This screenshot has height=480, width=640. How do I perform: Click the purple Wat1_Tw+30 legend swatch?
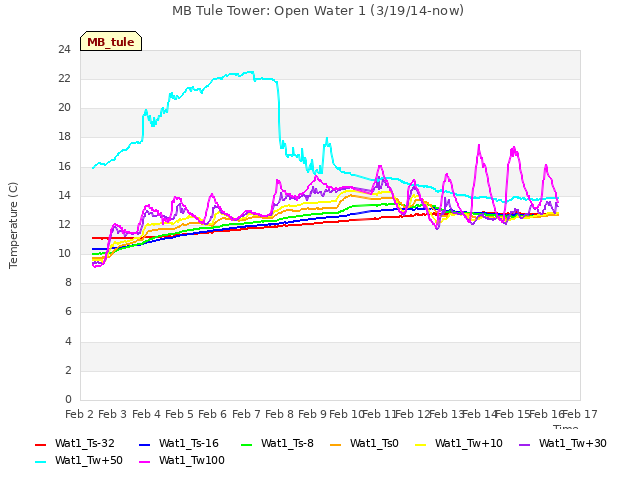click(524, 444)
